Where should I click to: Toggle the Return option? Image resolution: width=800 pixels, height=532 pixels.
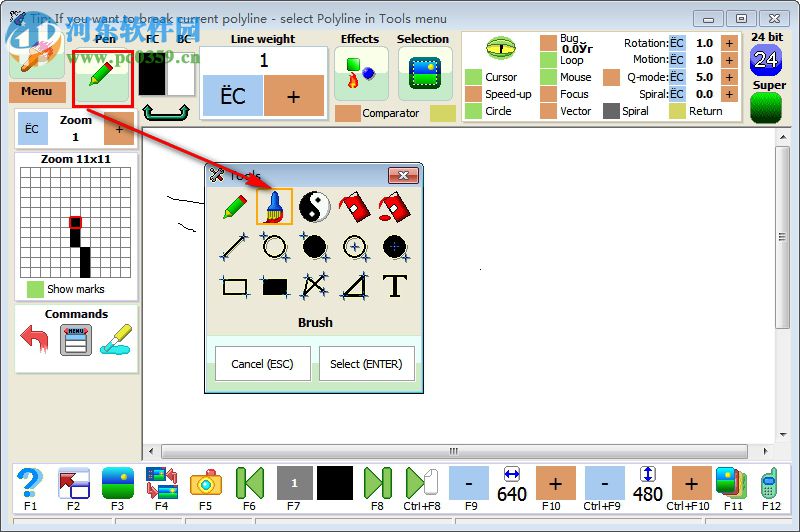click(x=677, y=111)
